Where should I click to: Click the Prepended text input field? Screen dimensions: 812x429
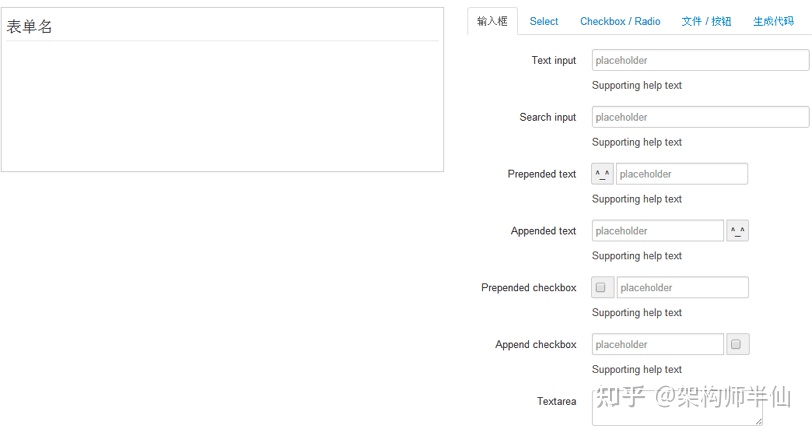coord(682,174)
